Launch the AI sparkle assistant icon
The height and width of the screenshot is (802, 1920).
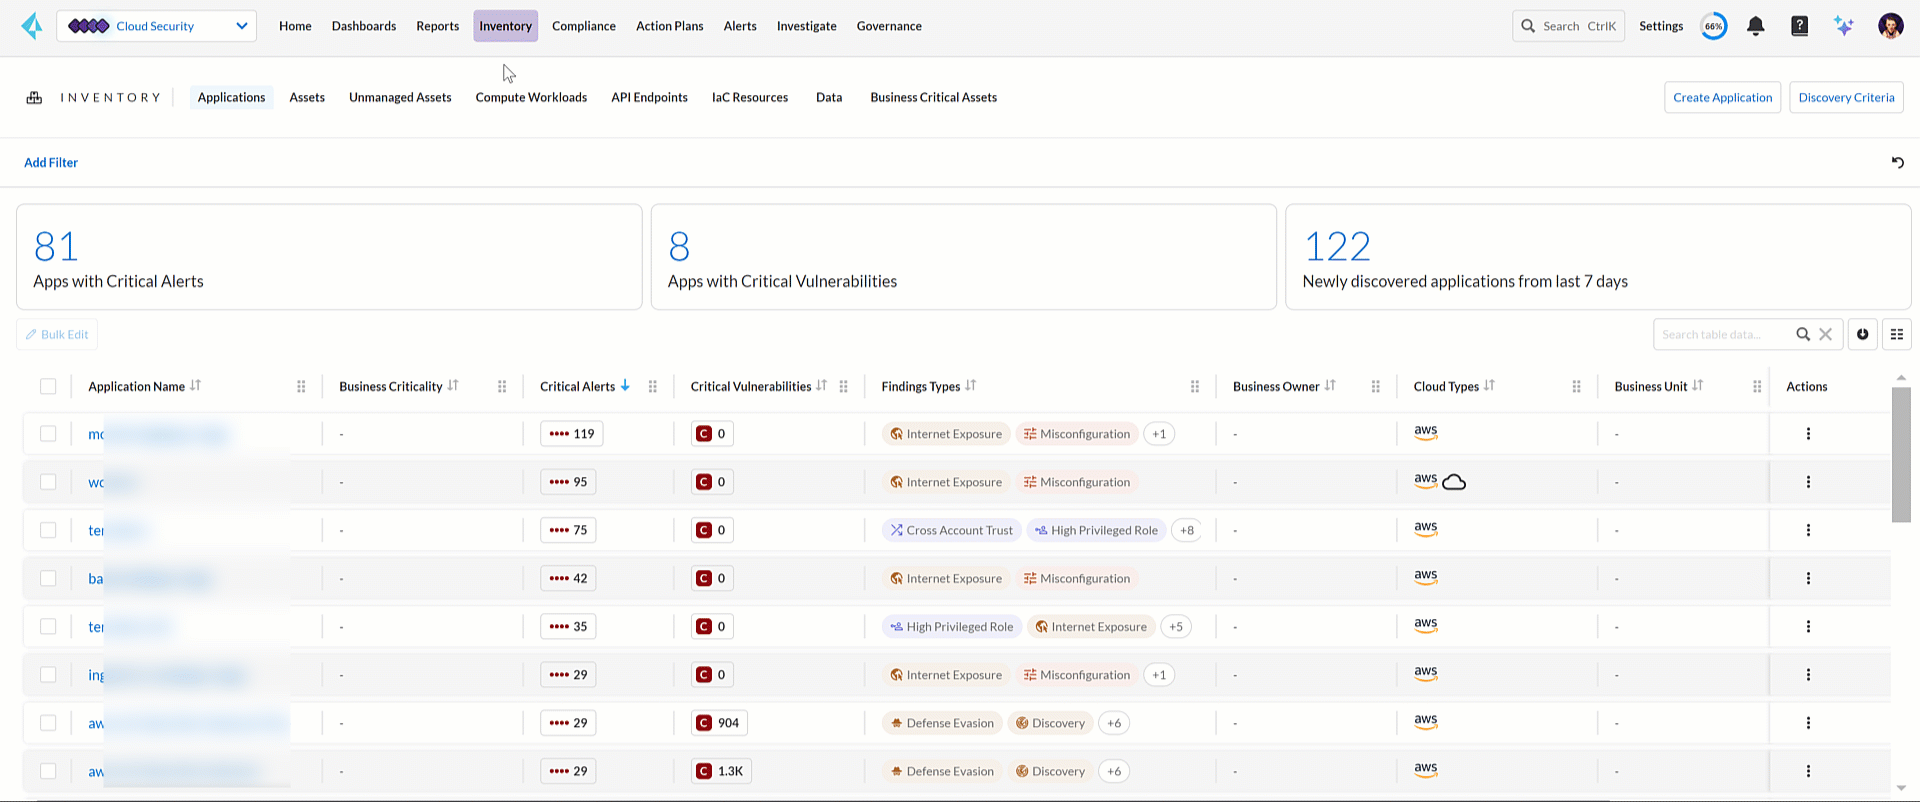coord(1844,26)
